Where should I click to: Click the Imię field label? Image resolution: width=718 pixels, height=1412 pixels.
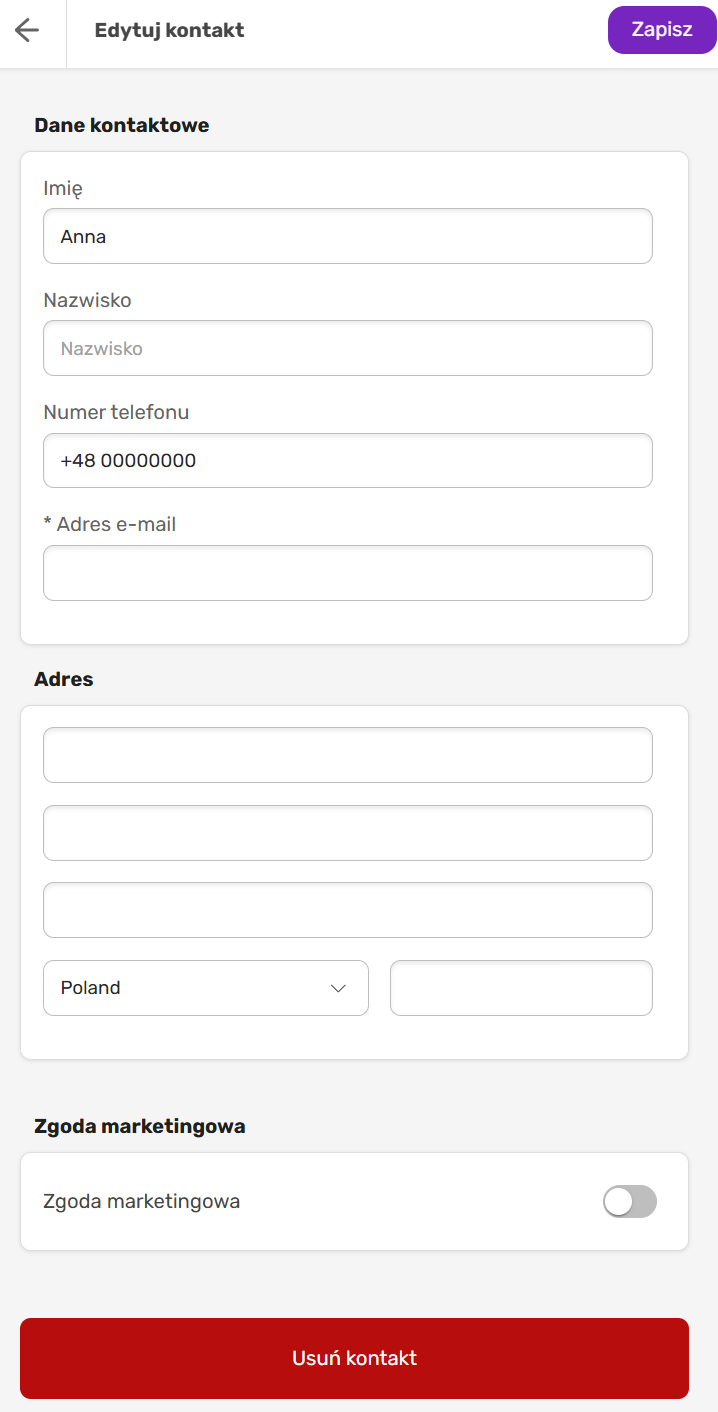(x=63, y=188)
